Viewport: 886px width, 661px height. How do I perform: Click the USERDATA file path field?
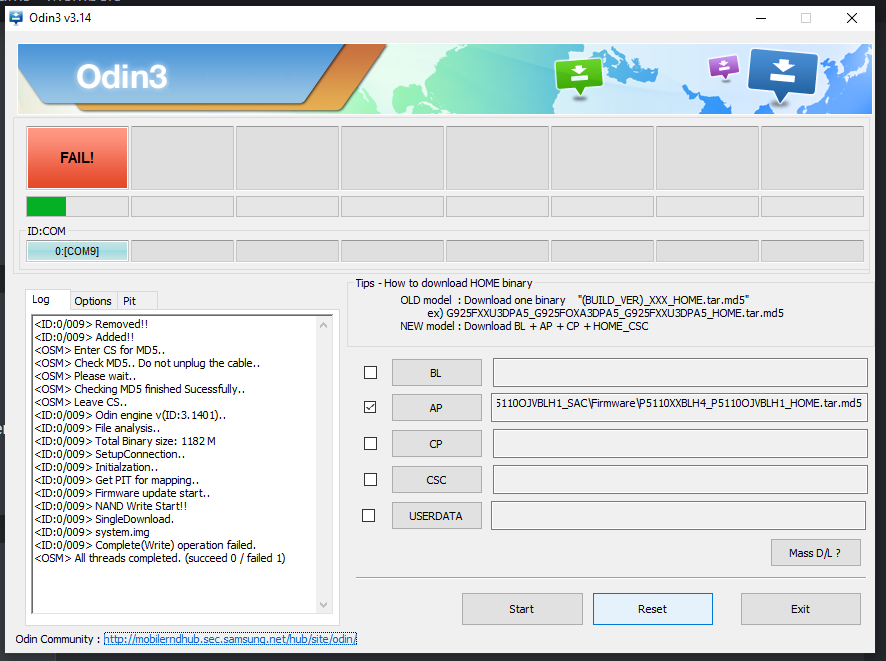pyautogui.click(x=678, y=516)
